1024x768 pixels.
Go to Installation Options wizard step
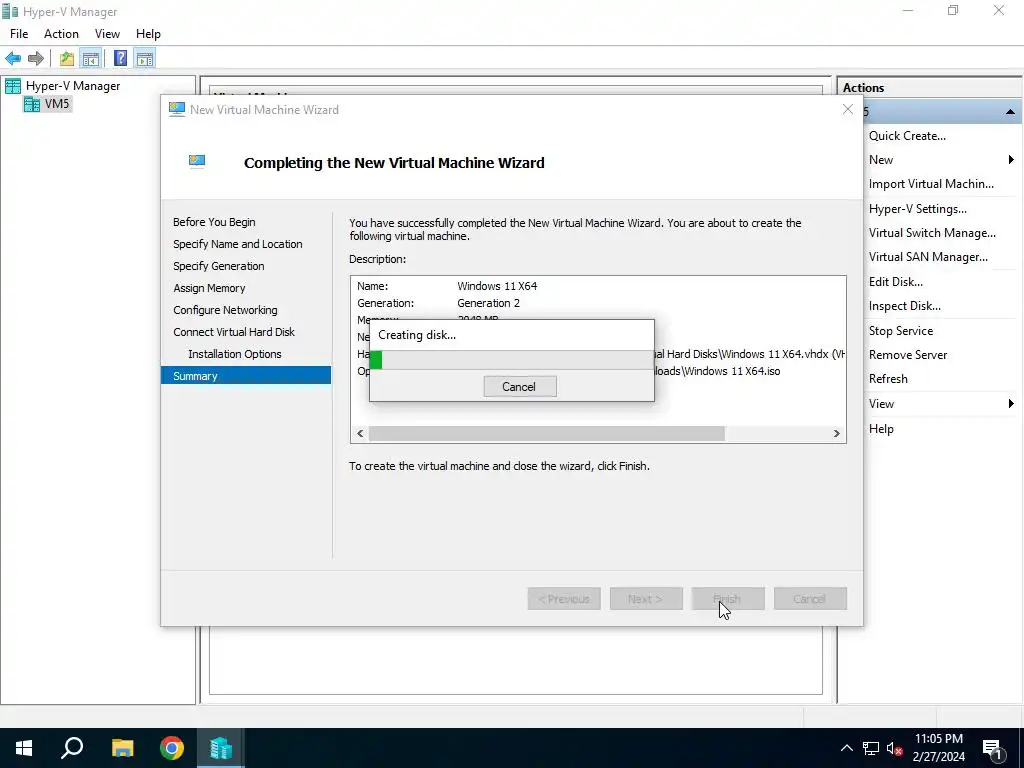pyautogui.click(x=235, y=354)
